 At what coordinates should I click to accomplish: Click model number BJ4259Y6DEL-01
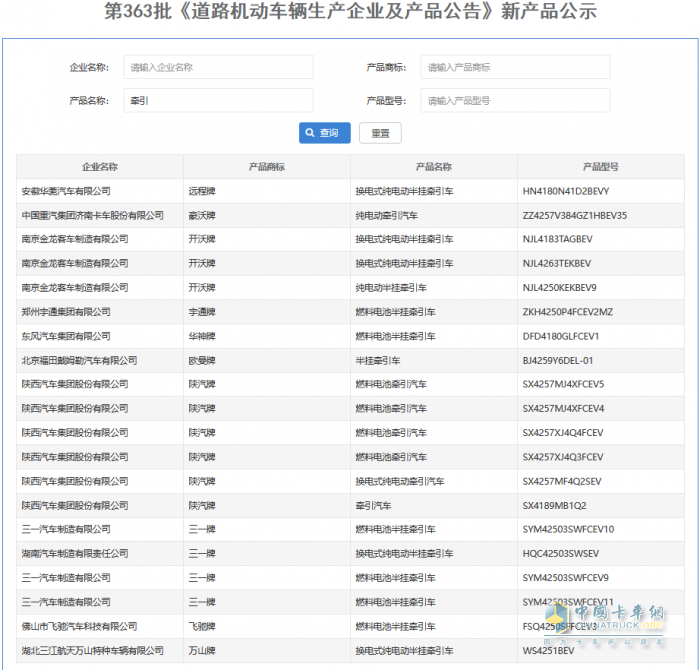[x=558, y=360]
